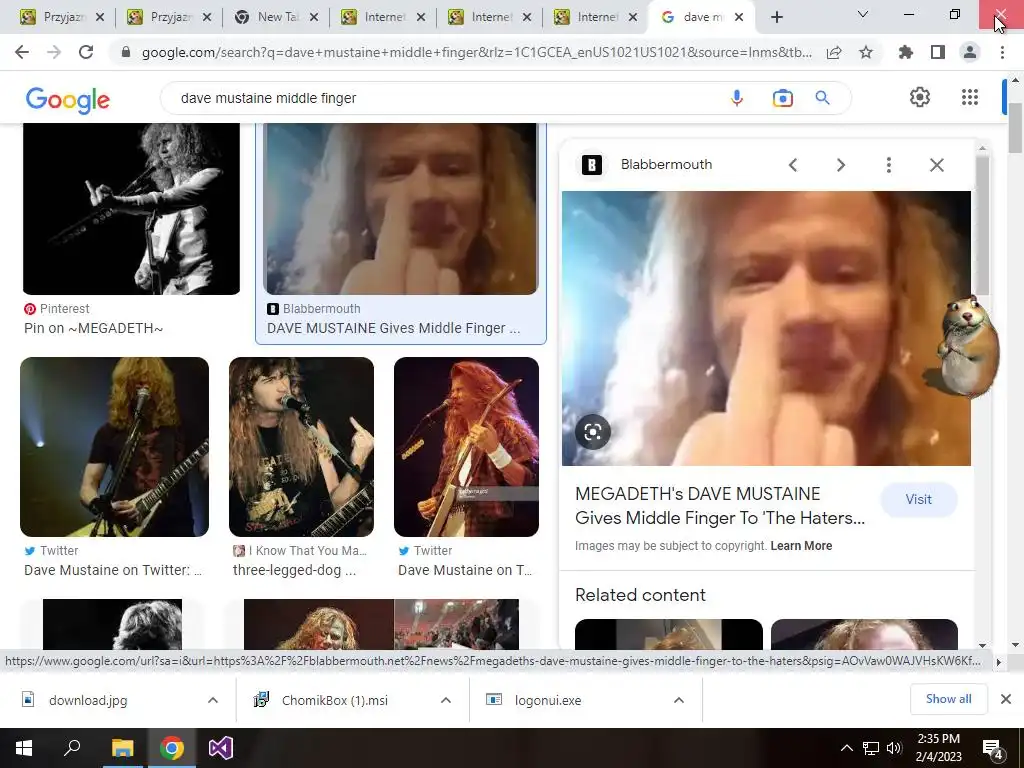
Task: Switch to the New Tab tab
Action: 276,18
